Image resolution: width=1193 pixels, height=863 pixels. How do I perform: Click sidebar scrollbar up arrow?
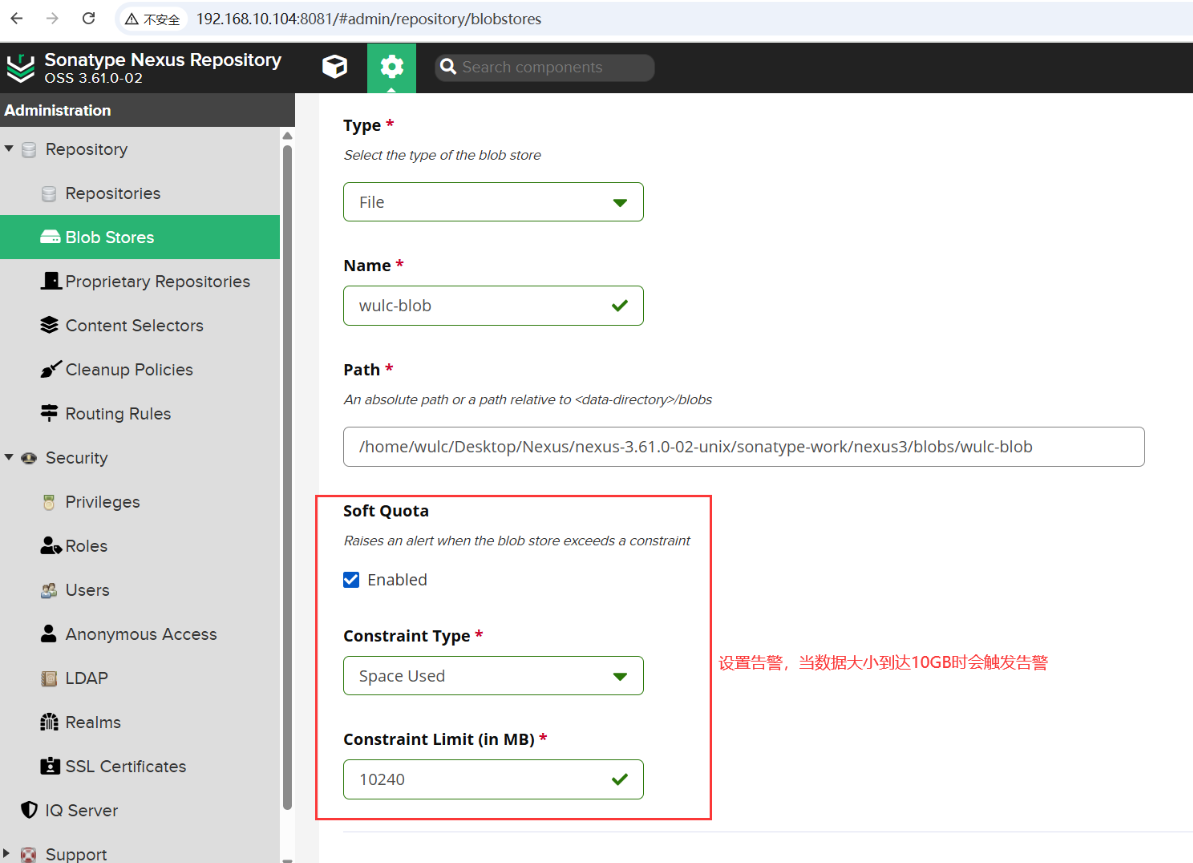tap(287, 135)
